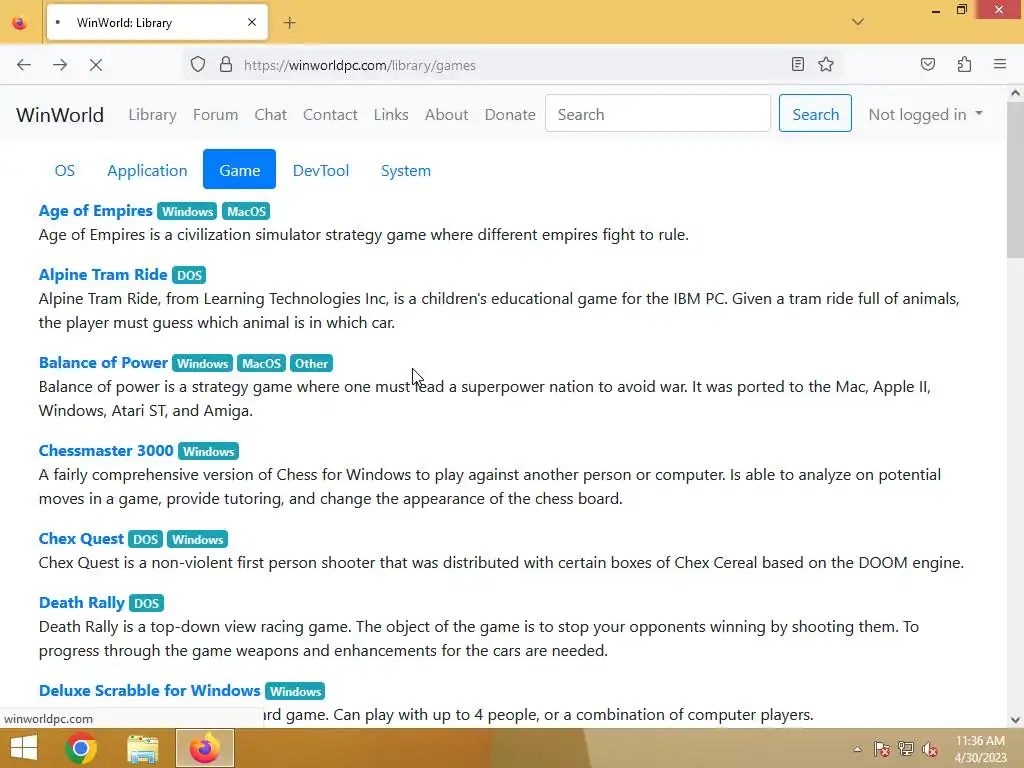
Task: Open the Contact nav link
Action: (330, 114)
